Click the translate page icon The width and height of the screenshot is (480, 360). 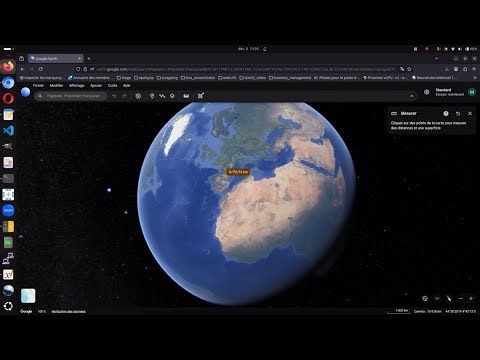[402, 69]
